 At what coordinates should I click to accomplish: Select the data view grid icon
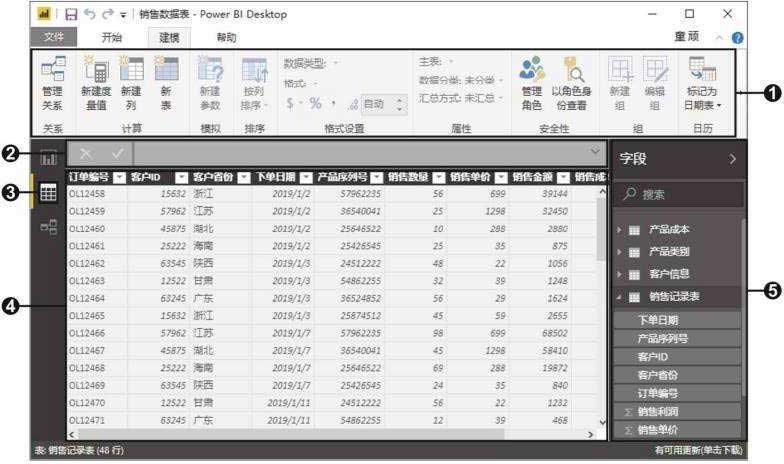[x=48, y=193]
